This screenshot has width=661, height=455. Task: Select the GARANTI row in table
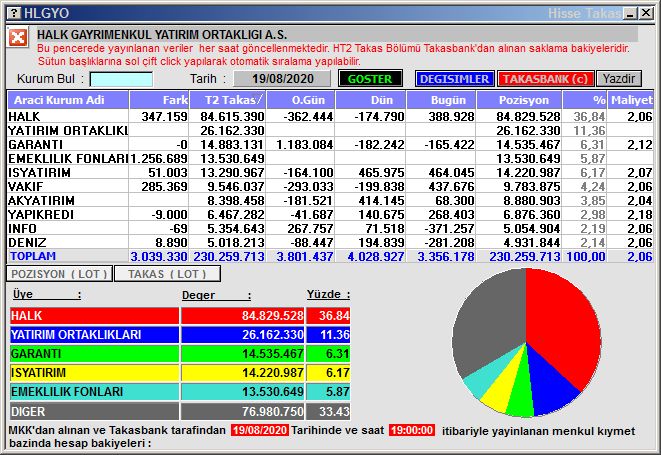tap(330, 144)
